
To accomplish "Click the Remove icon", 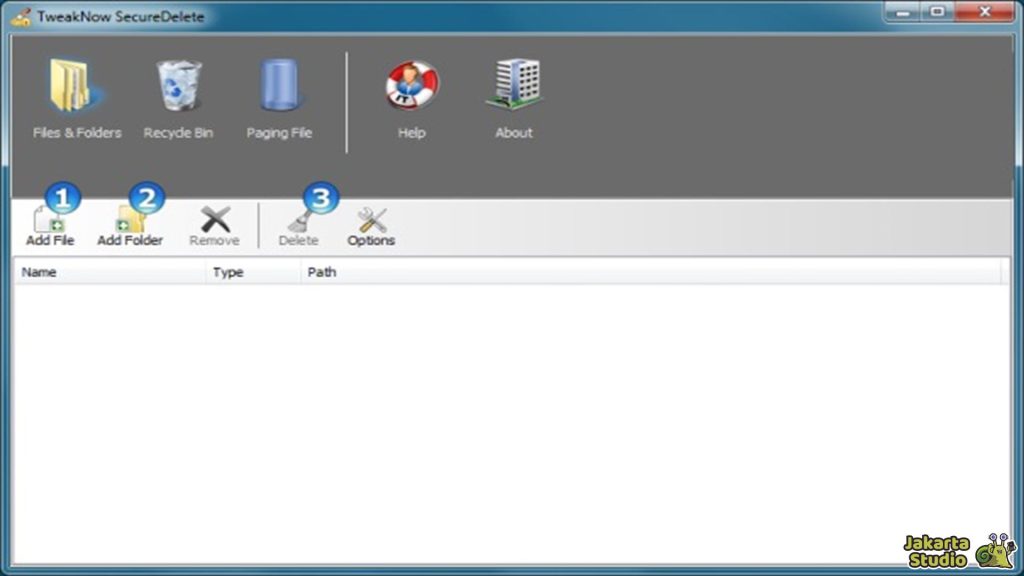I will coord(213,220).
